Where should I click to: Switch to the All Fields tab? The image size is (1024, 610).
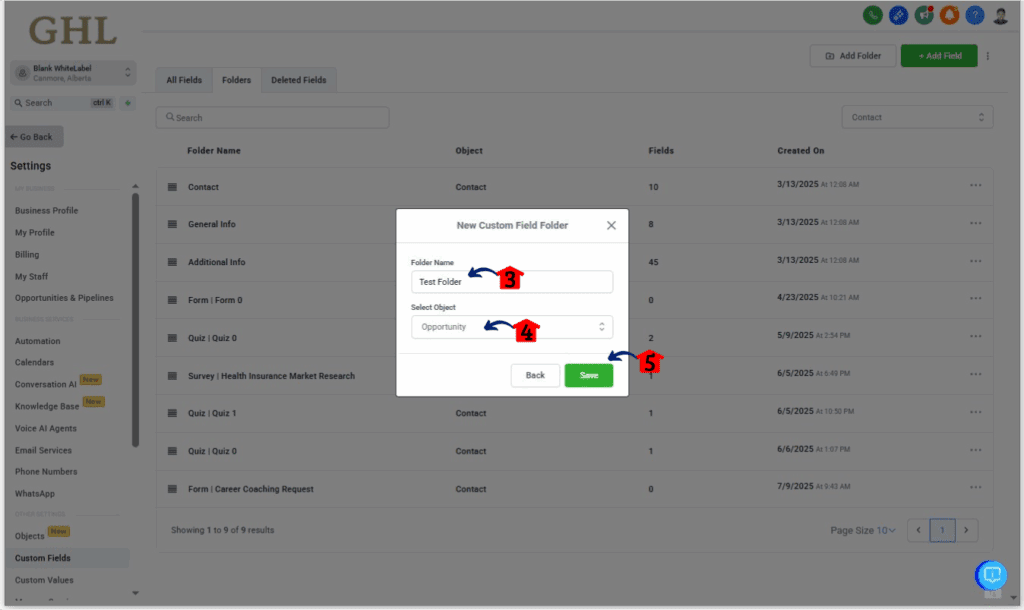pos(184,80)
